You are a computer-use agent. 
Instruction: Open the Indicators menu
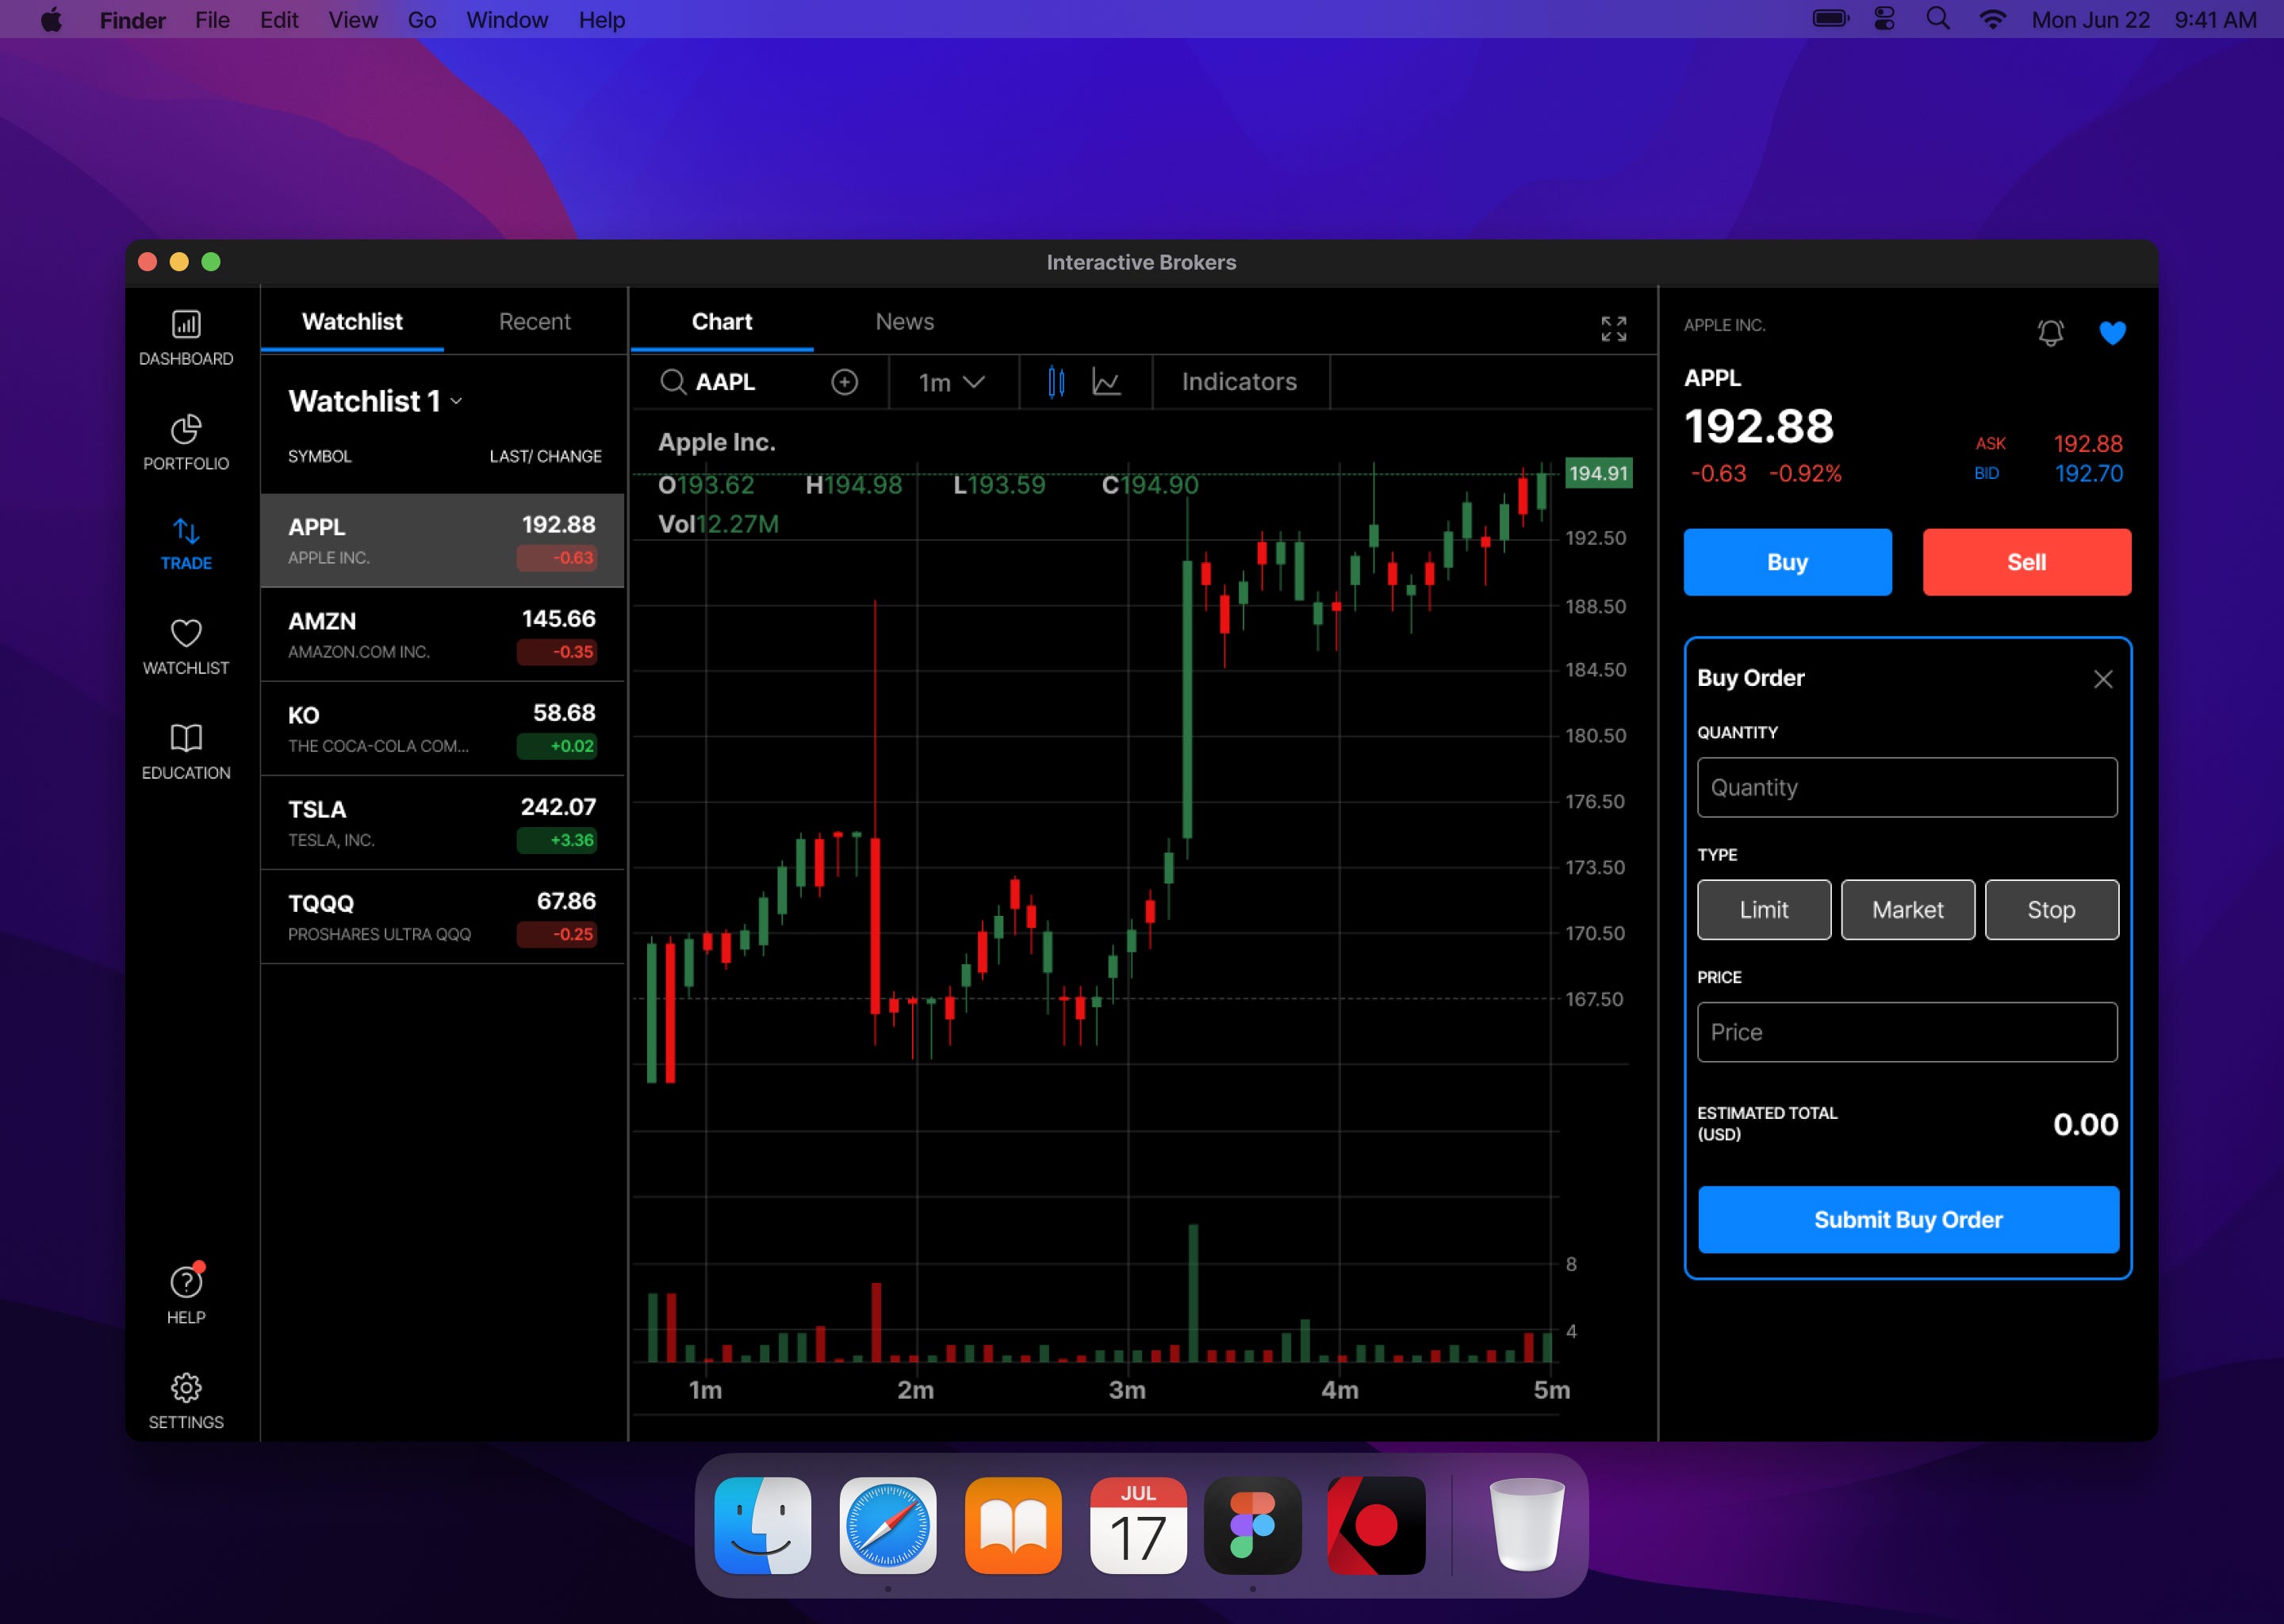coord(1239,382)
